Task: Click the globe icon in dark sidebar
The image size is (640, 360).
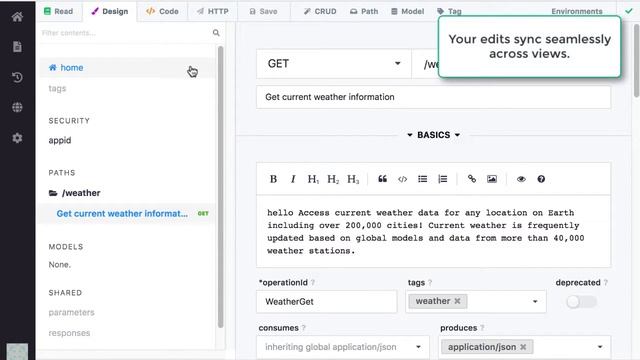Action: coord(17,107)
